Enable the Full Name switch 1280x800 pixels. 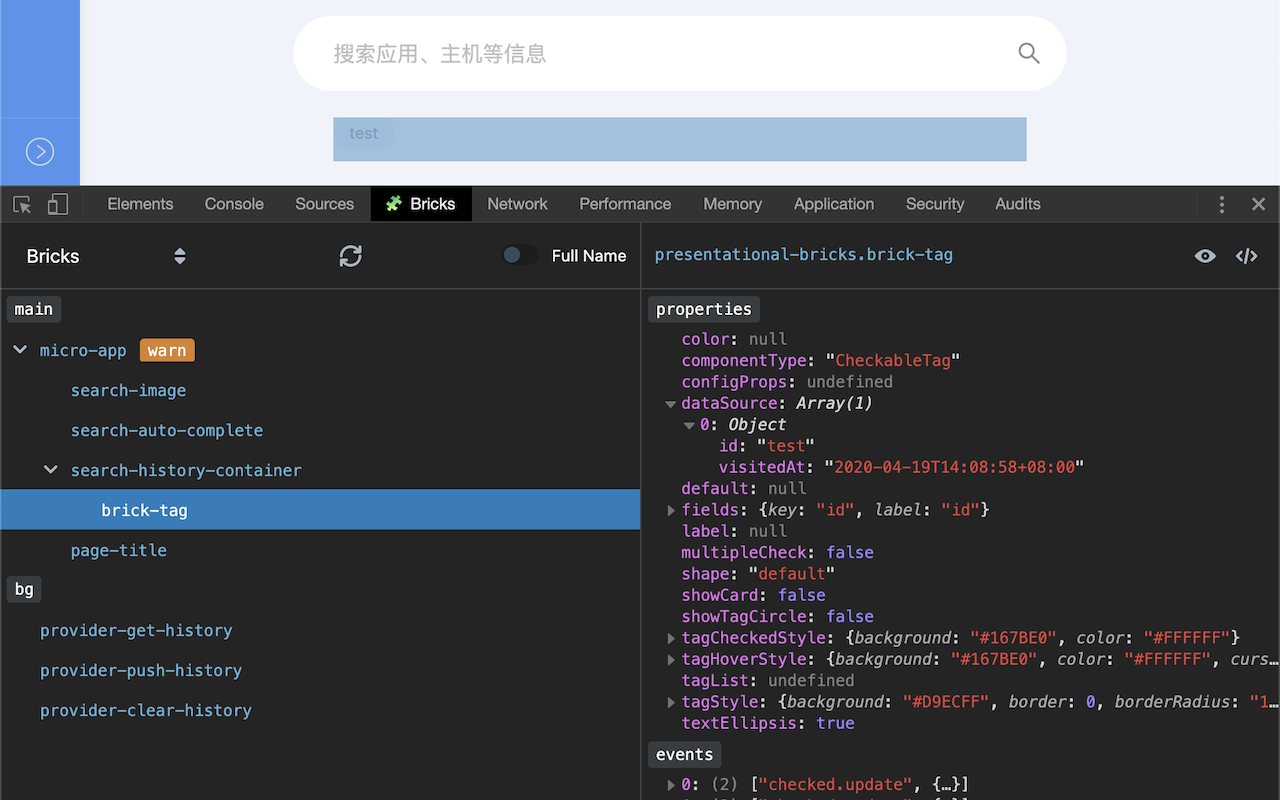[519, 255]
